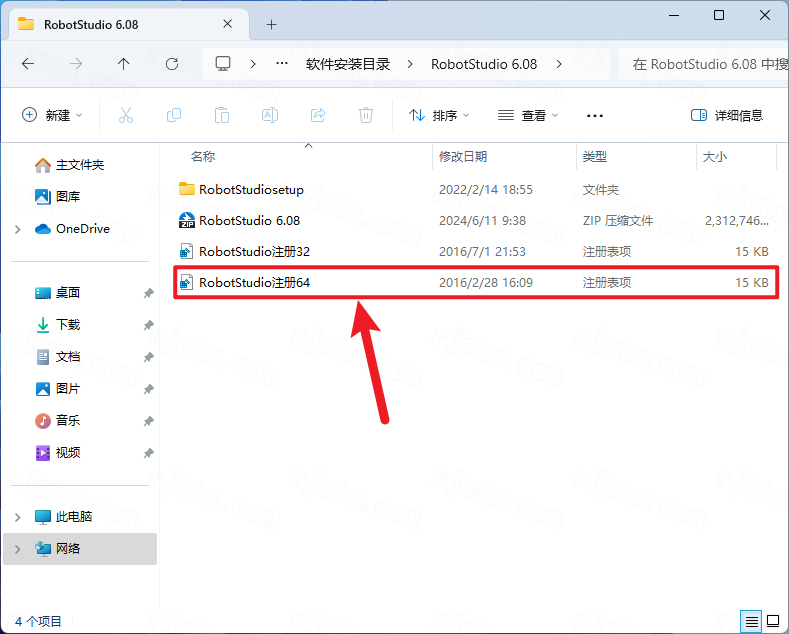Unpin 图片 with its pin icon
Image resolution: width=789 pixels, height=634 pixels.
(148, 389)
